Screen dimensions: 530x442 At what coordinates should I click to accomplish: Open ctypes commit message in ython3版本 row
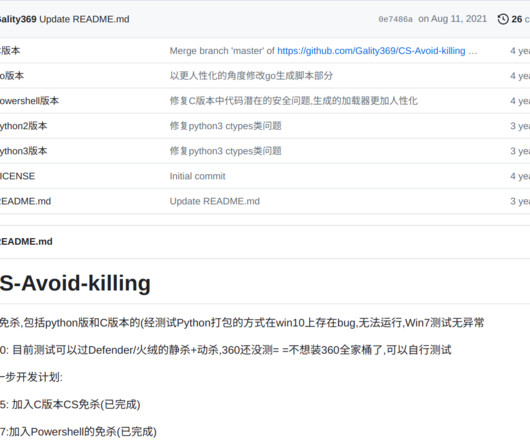click(225, 151)
